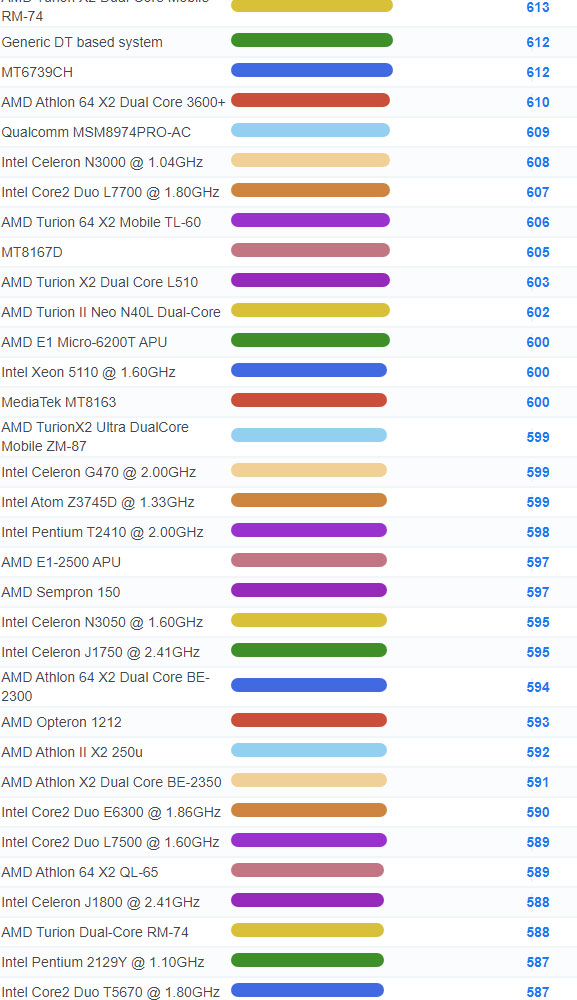This screenshot has height=1000, width=577.
Task: Open AMD Turion 64 X2 Mobile TL-60
Action: (101, 223)
